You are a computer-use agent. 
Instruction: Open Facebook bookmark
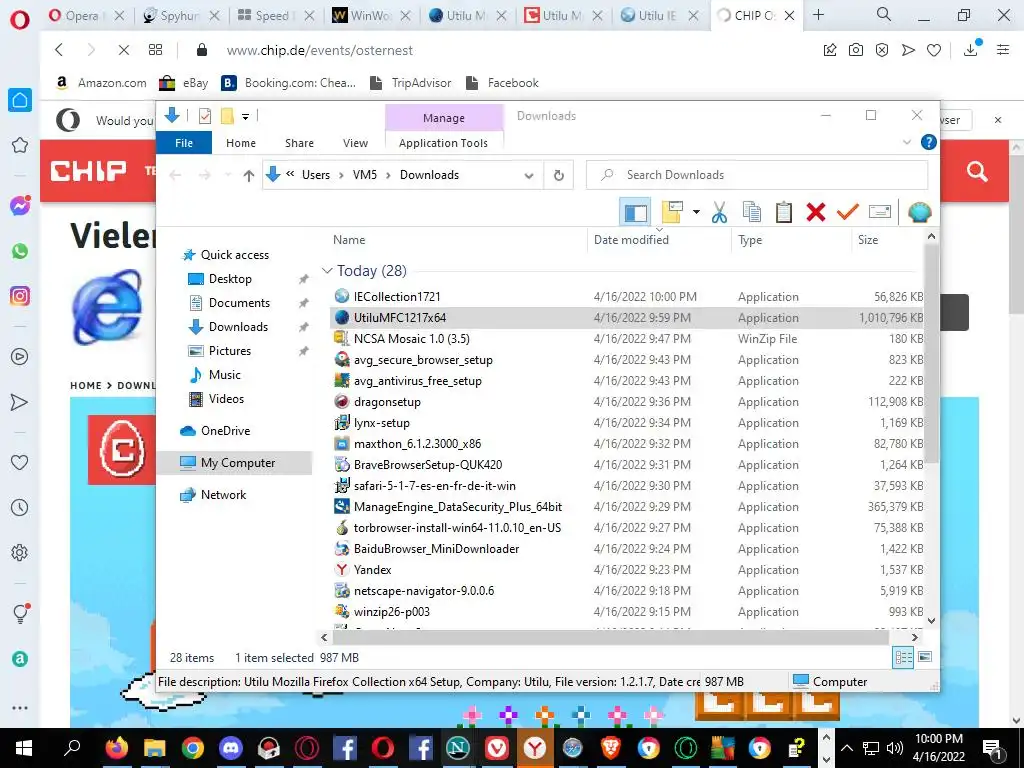pos(502,83)
